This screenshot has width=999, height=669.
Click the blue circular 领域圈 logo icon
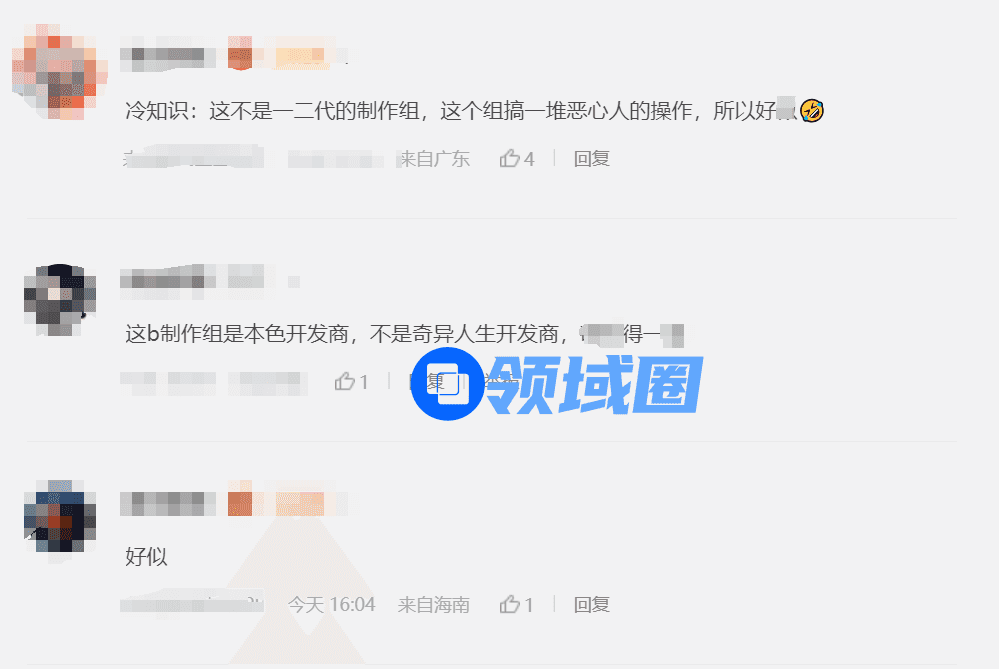coord(447,384)
